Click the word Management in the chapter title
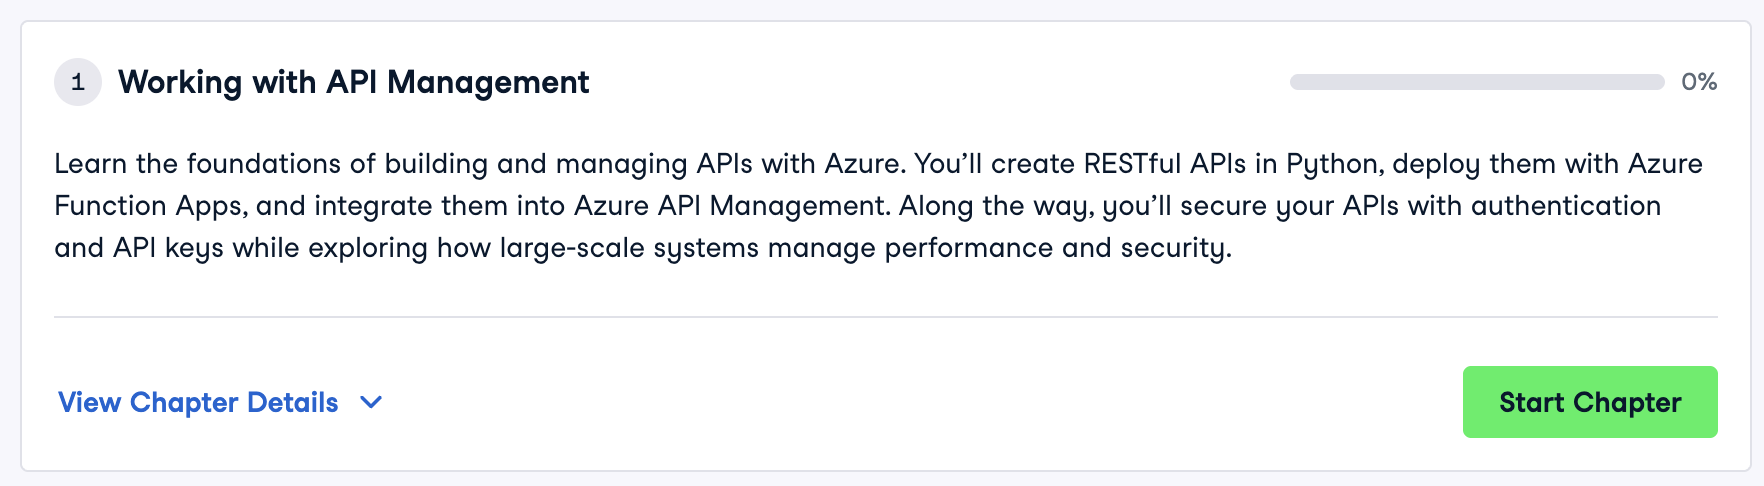 coord(488,82)
